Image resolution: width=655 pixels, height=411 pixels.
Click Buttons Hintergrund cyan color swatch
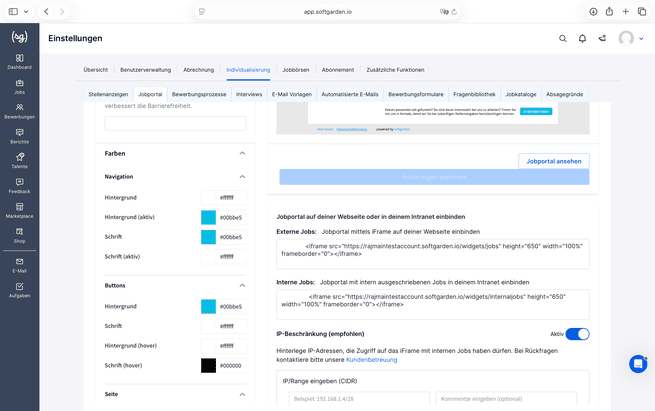pos(208,307)
